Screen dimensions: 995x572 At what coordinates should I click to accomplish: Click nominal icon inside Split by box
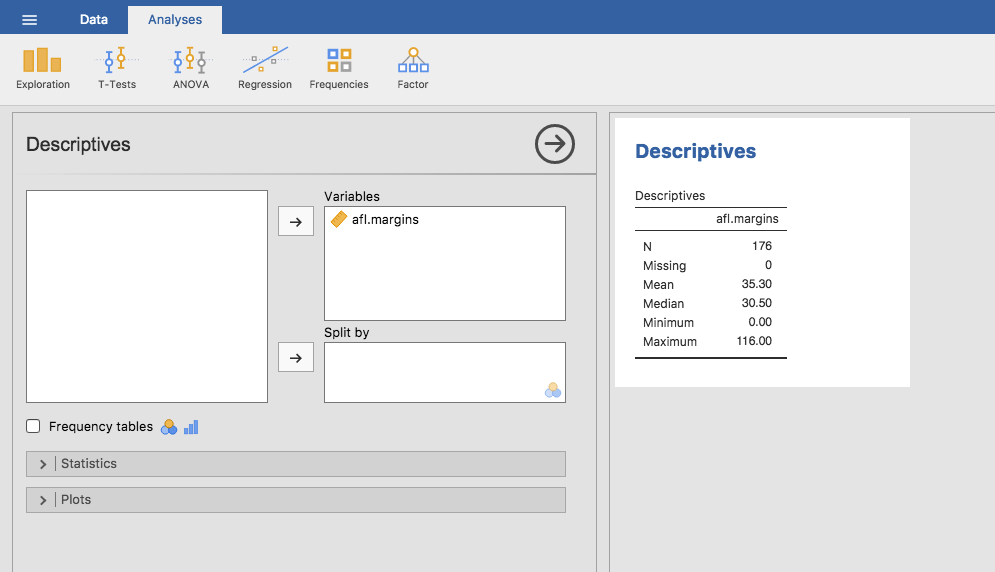(553, 390)
